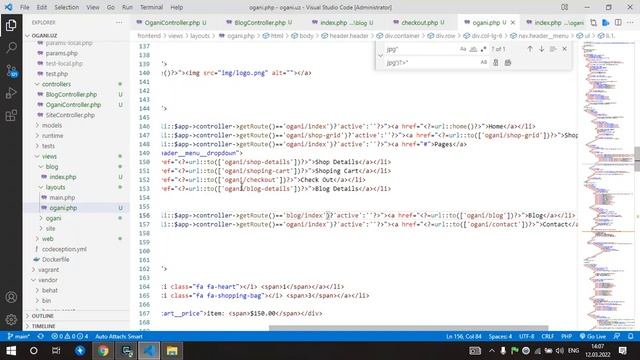Go to previous match in find widget
Viewport: 640px width, 360px height.
pyautogui.click(x=530, y=49)
